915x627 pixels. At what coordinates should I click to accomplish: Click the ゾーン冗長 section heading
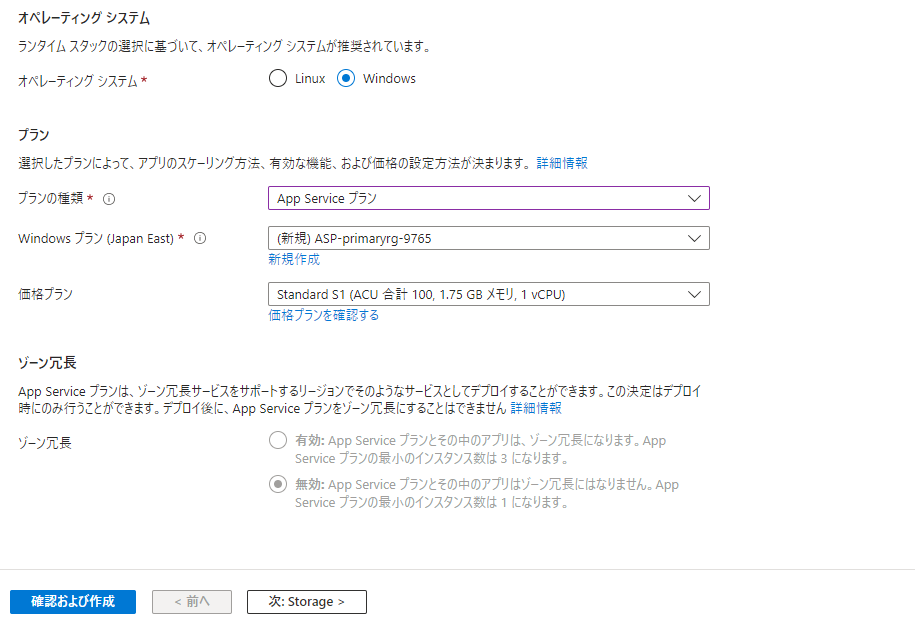tap(47, 363)
